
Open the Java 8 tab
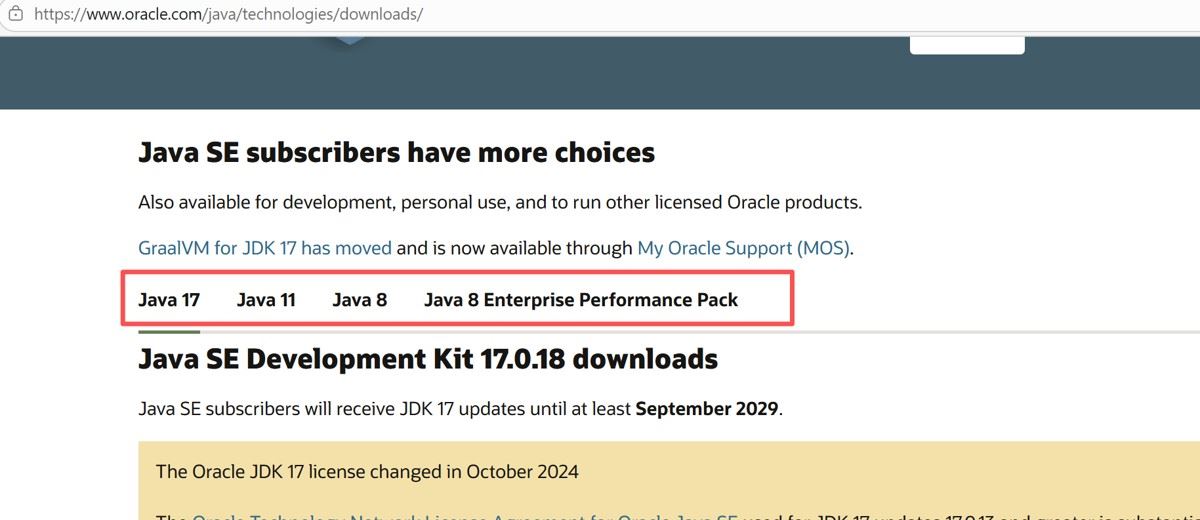pyautogui.click(x=359, y=299)
